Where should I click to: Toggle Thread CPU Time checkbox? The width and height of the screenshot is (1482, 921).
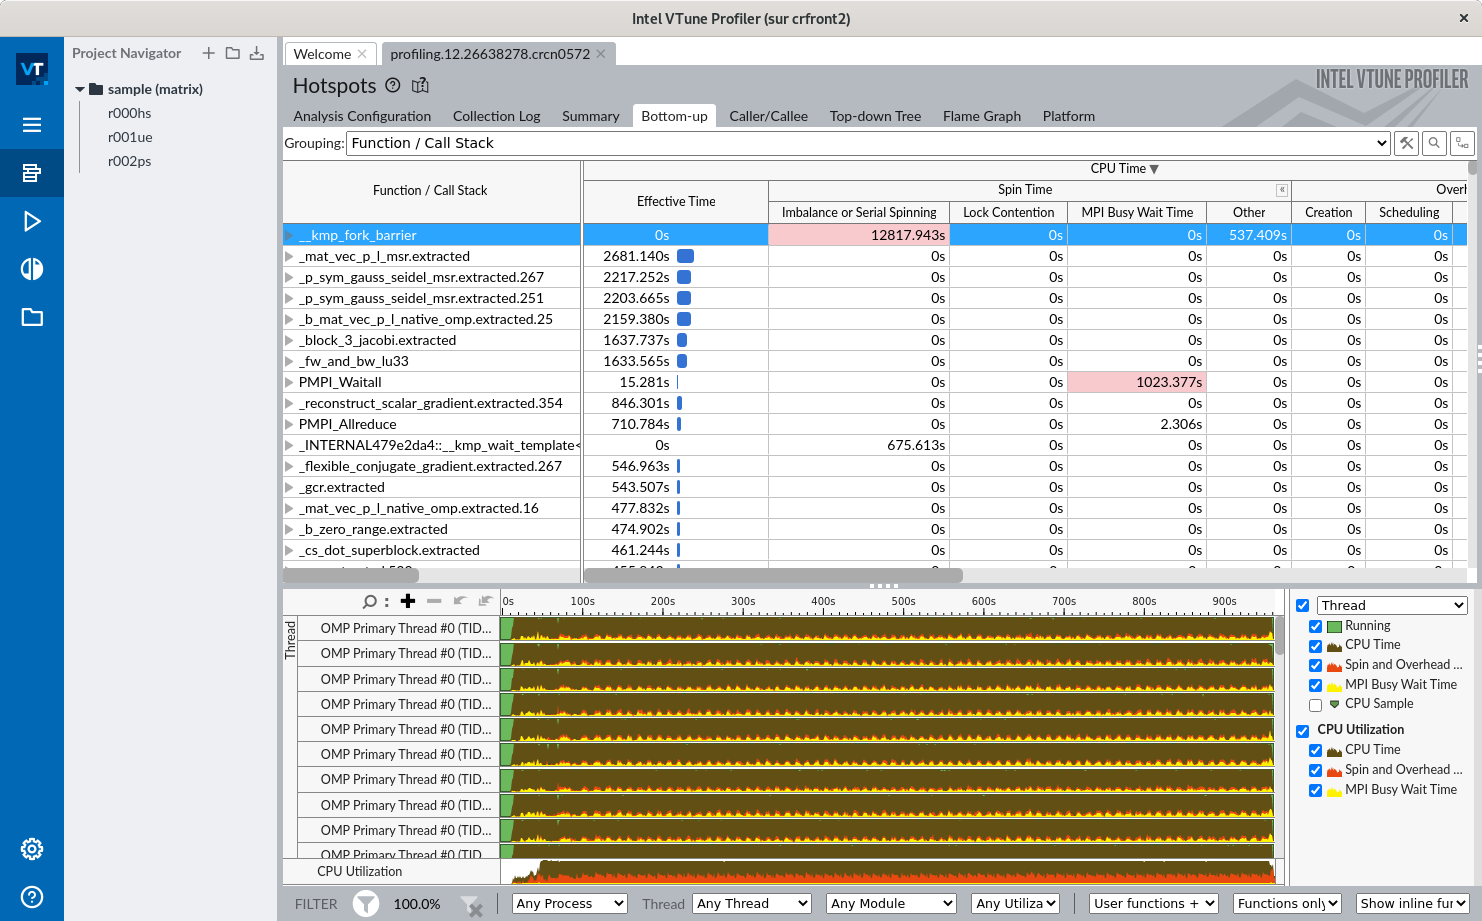pyautogui.click(x=1316, y=646)
